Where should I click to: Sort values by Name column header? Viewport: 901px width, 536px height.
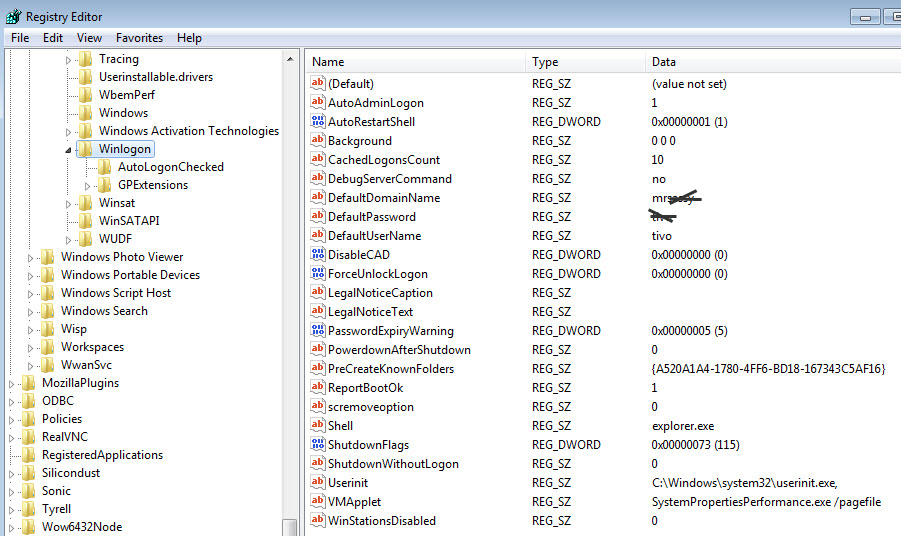(x=415, y=61)
